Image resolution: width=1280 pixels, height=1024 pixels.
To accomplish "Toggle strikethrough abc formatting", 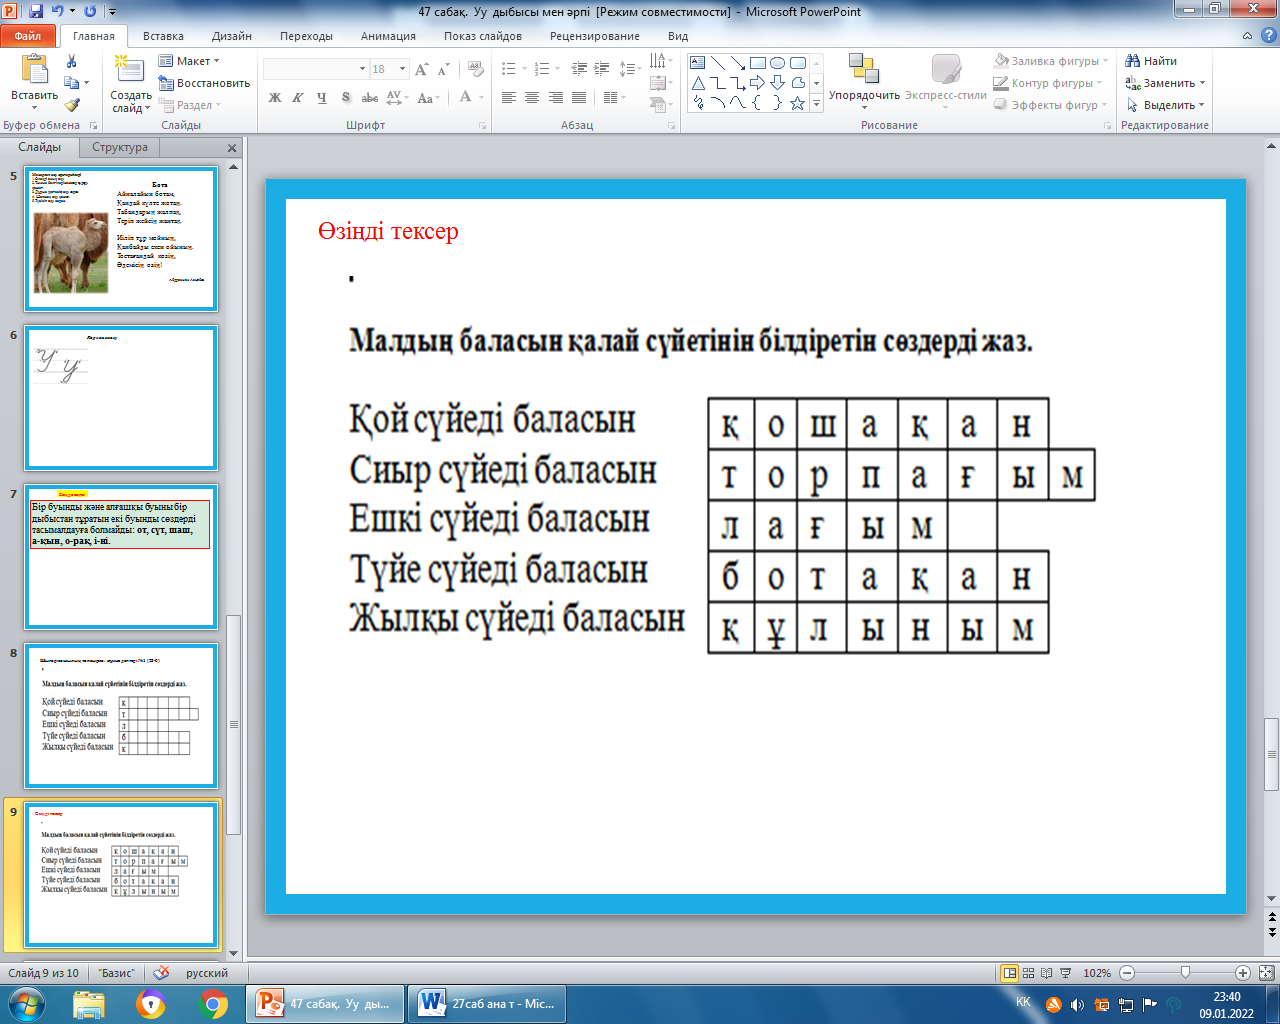I will point(370,98).
